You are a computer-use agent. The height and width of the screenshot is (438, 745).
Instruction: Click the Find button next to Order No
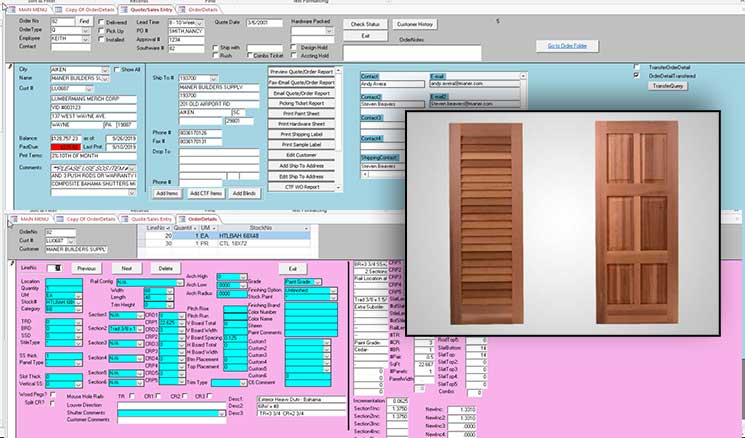(83, 20)
